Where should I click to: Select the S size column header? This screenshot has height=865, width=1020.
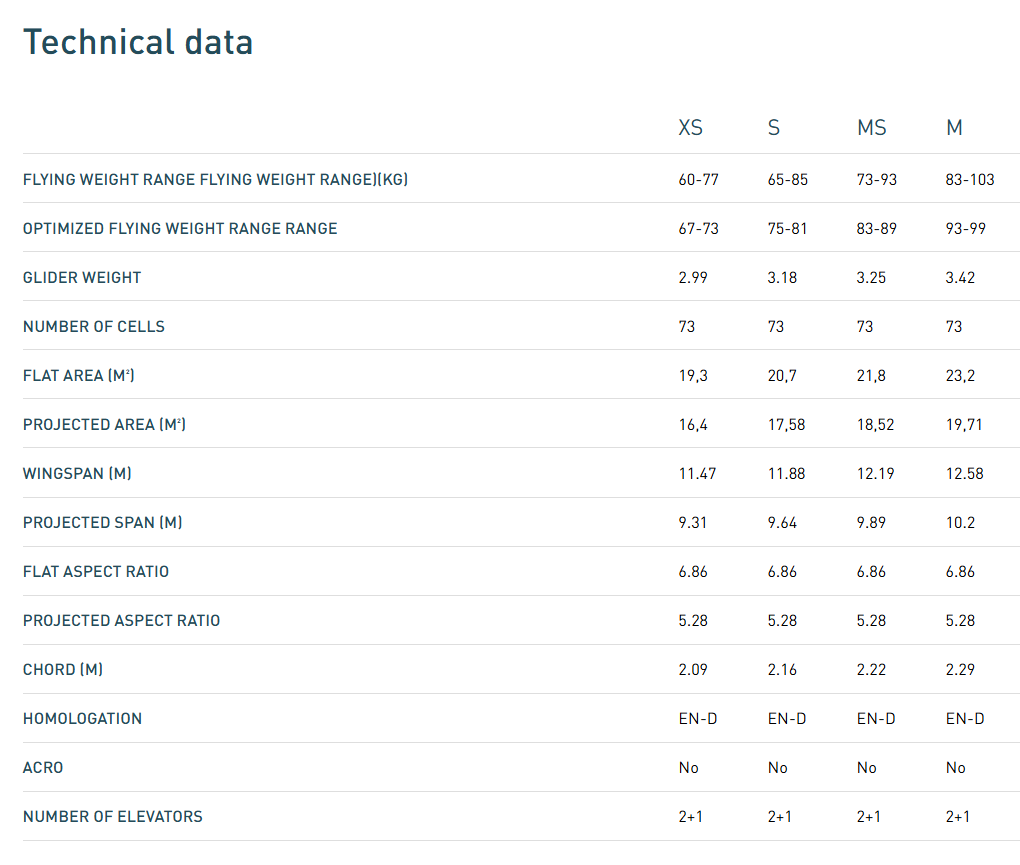773,128
